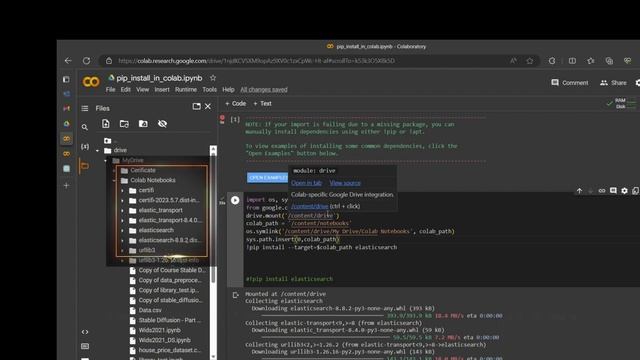This screenshot has width=640, height=360.
Task: Select the Colab Notebooks folder
Action: point(153,180)
